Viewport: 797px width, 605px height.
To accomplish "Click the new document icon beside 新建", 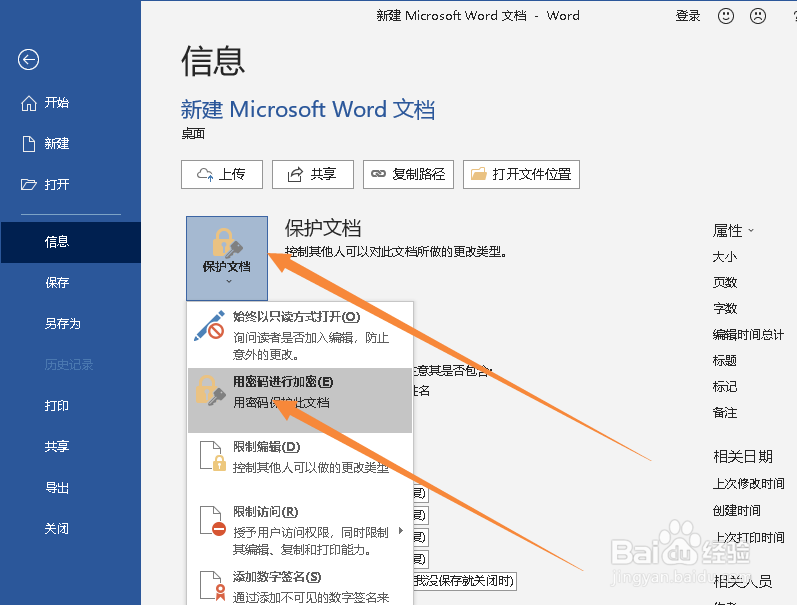I will (29, 144).
